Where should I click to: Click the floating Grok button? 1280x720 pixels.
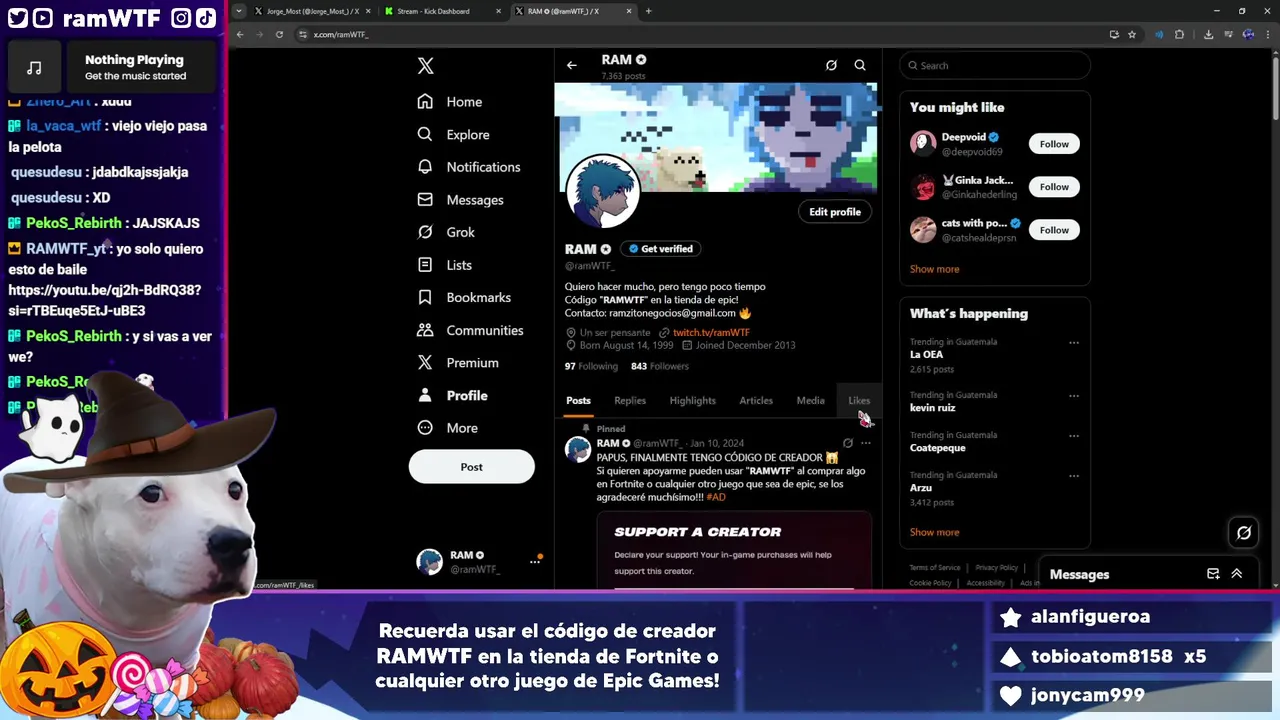coord(1244,533)
